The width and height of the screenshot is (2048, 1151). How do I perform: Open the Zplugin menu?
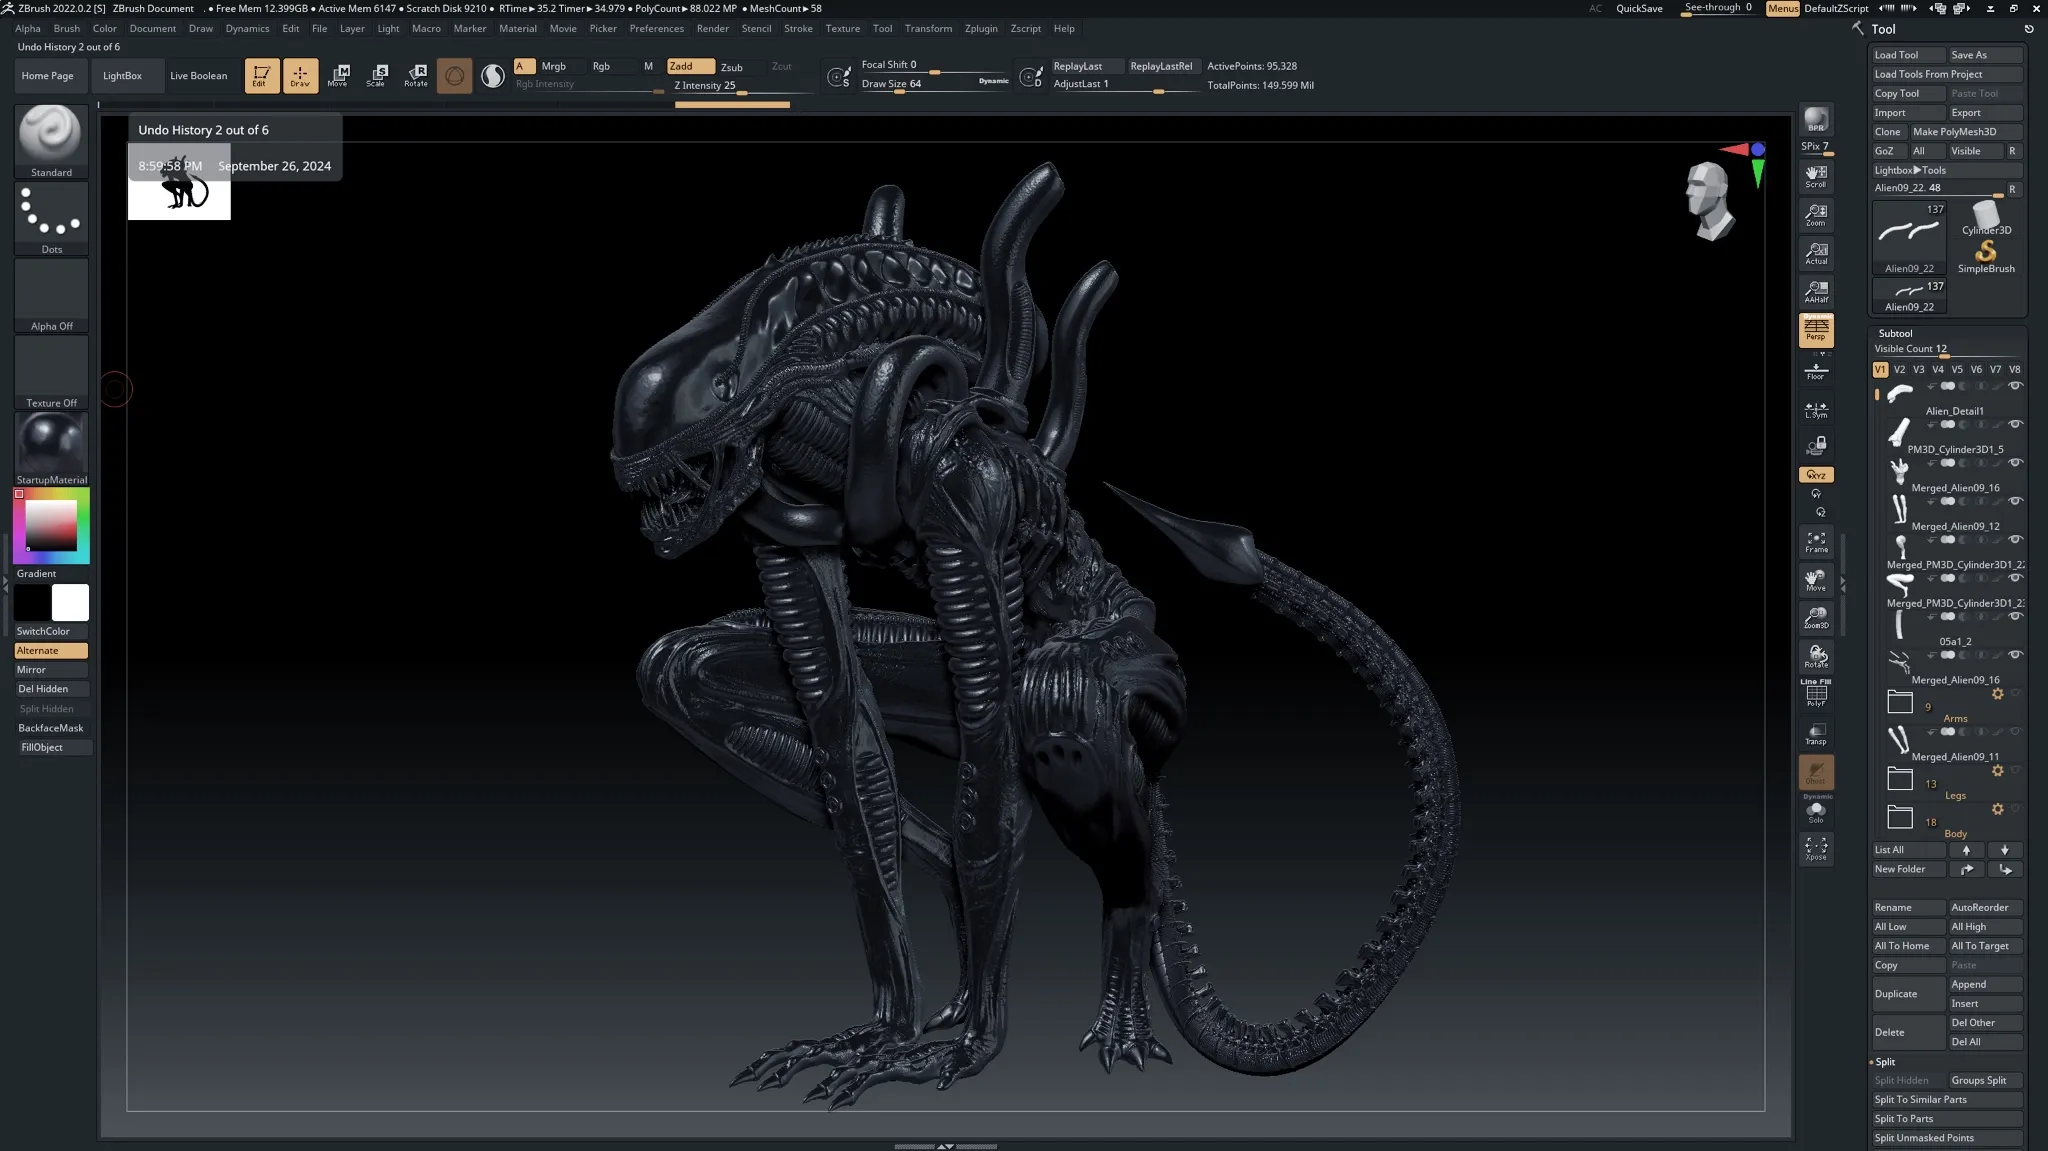(x=980, y=28)
